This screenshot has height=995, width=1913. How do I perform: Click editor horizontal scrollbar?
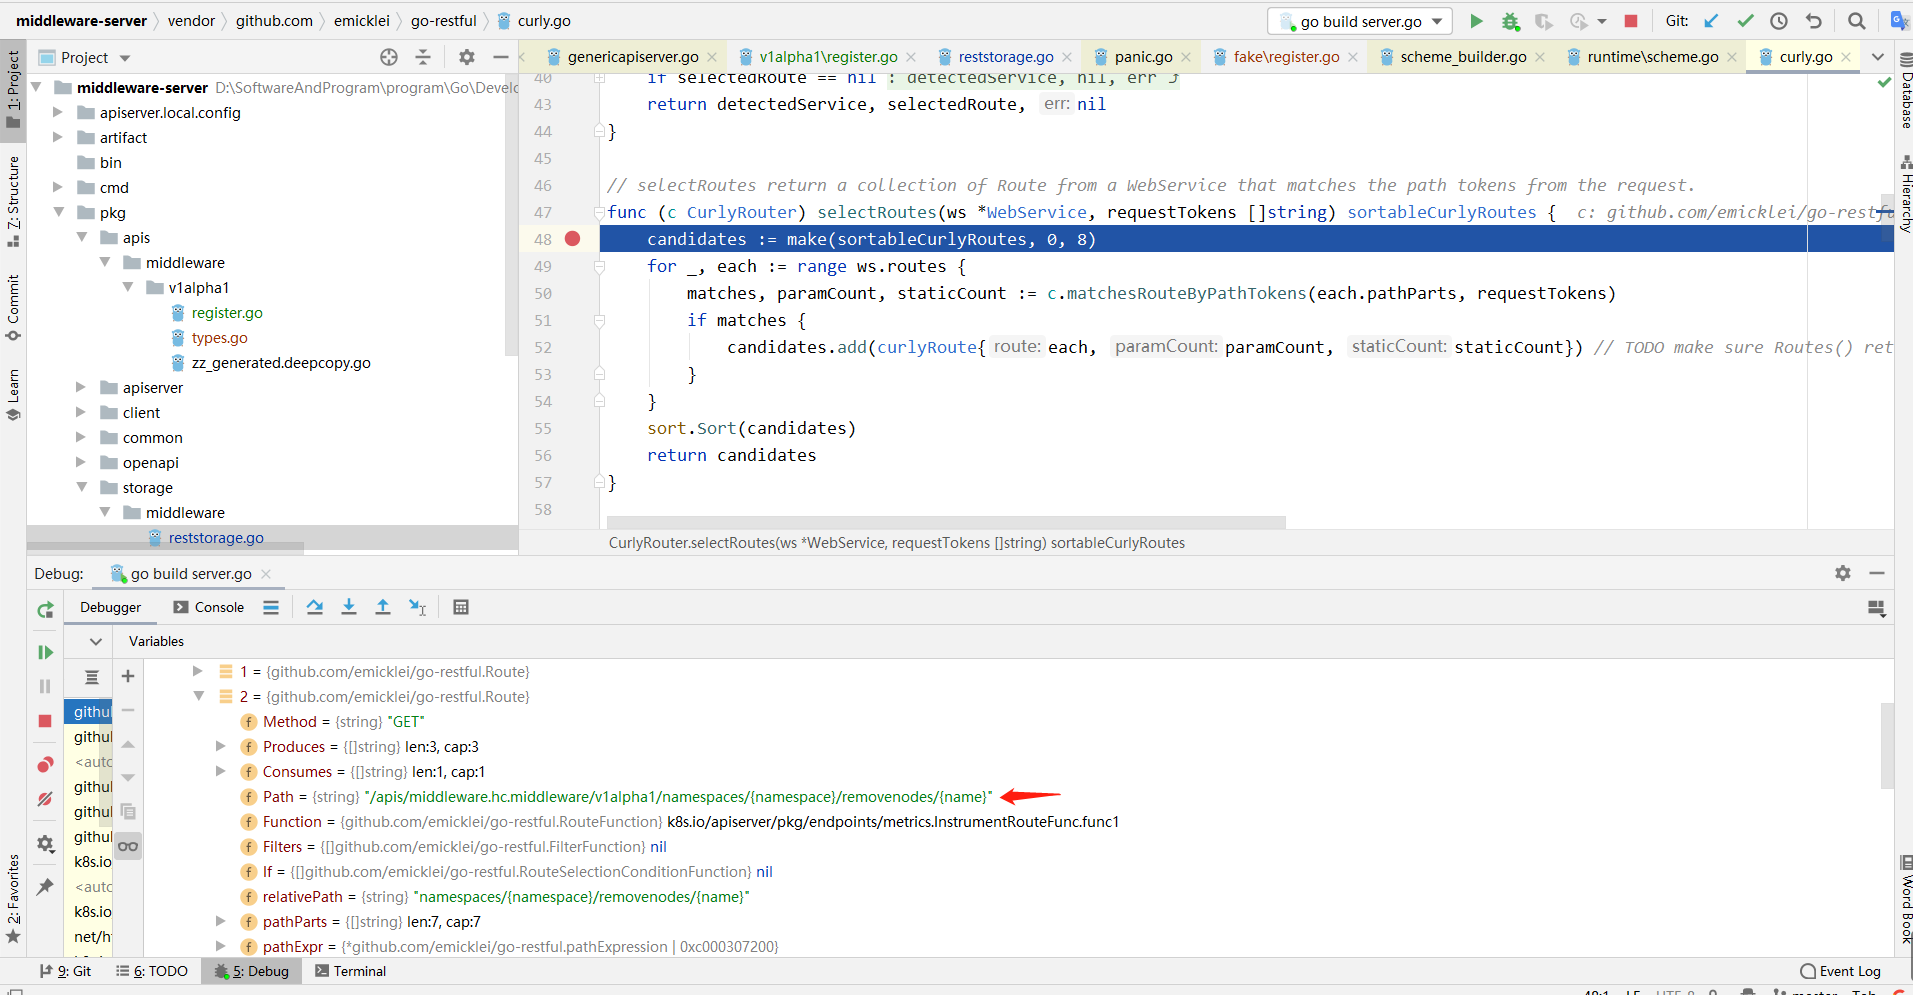point(945,522)
